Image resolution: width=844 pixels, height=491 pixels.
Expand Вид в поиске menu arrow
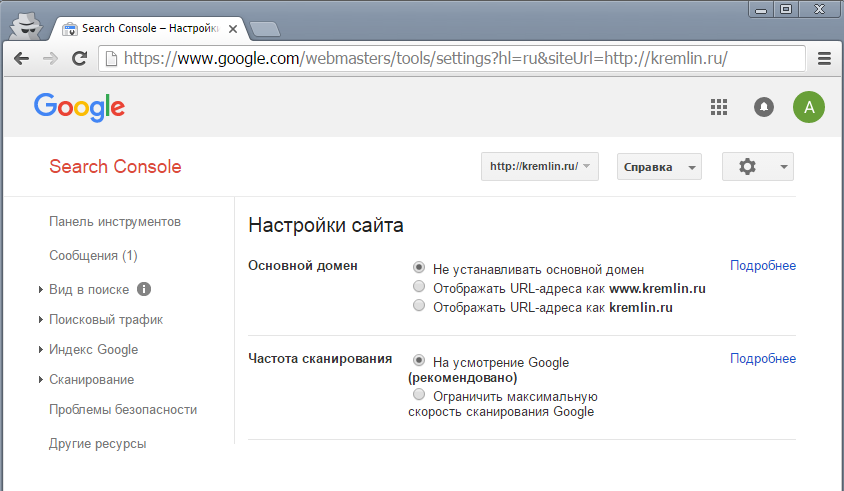pos(41,290)
